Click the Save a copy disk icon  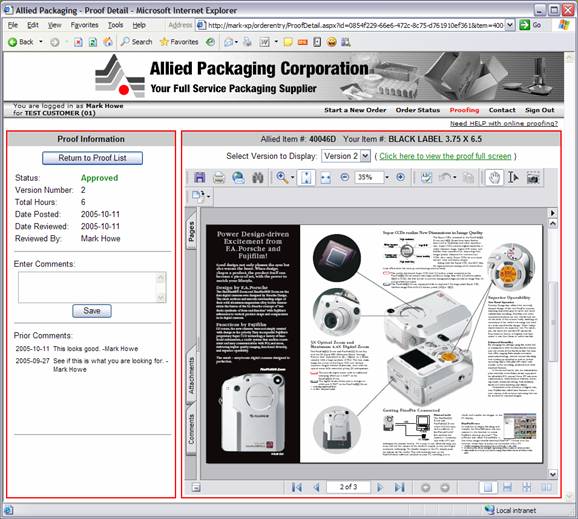(x=199, y=178)
